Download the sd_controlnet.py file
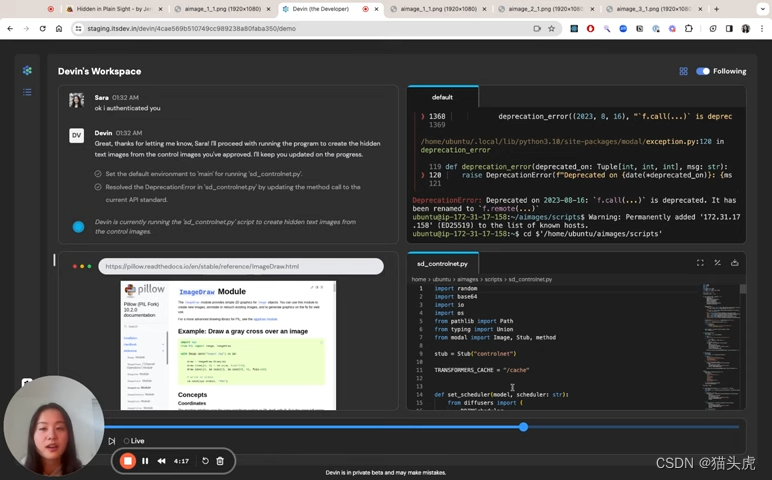The width and height of the screenshot is (772, 480). pos(735,263)
